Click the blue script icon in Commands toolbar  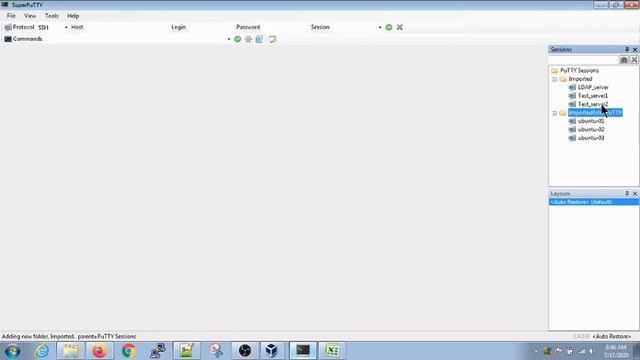pos(259,39)
